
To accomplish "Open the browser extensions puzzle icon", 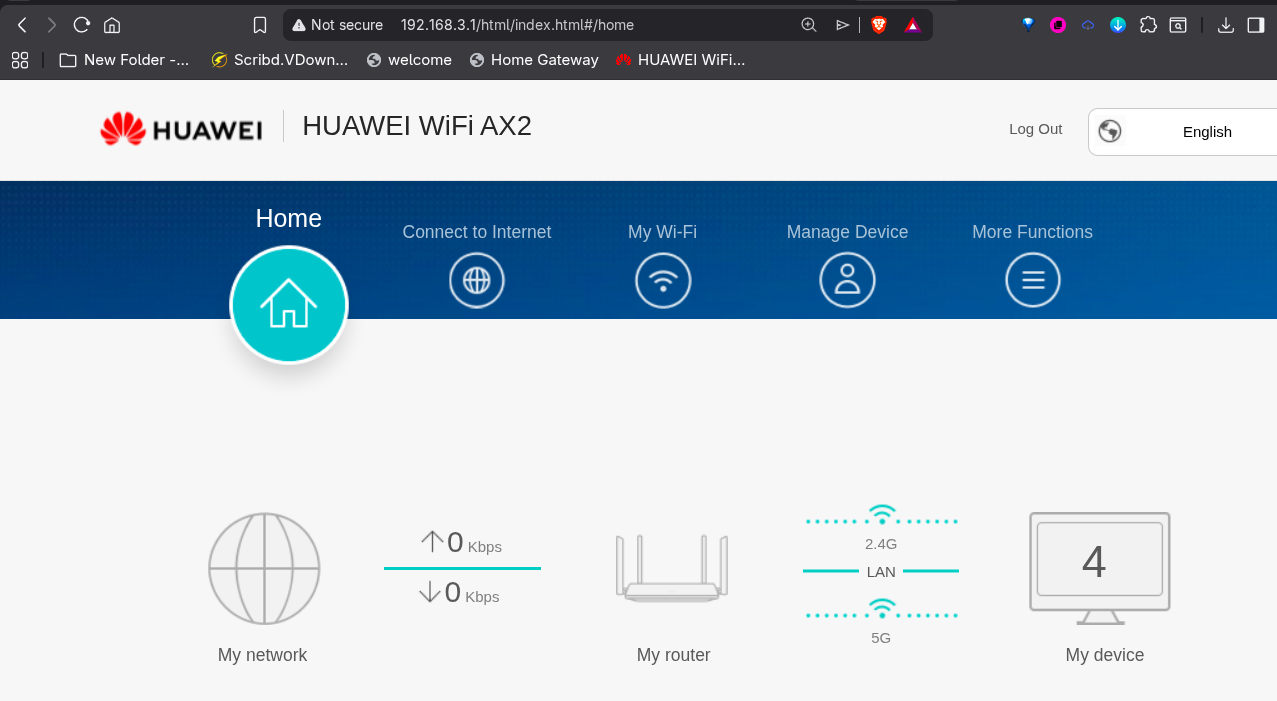I will (1148, 24).
